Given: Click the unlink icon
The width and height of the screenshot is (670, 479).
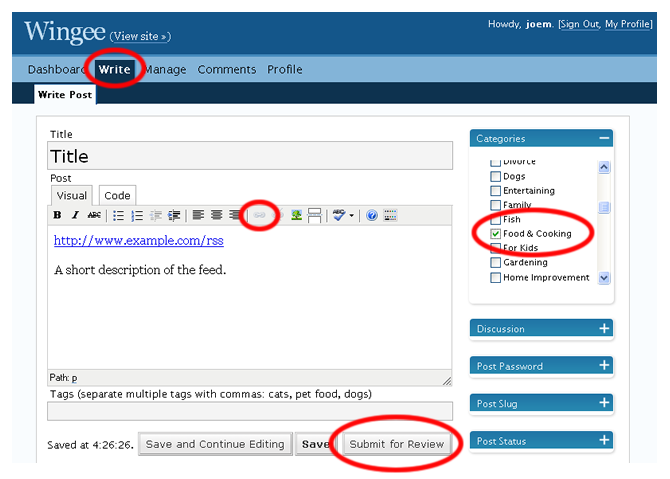Looking at the screenshot, I should [x=279, y=215].
